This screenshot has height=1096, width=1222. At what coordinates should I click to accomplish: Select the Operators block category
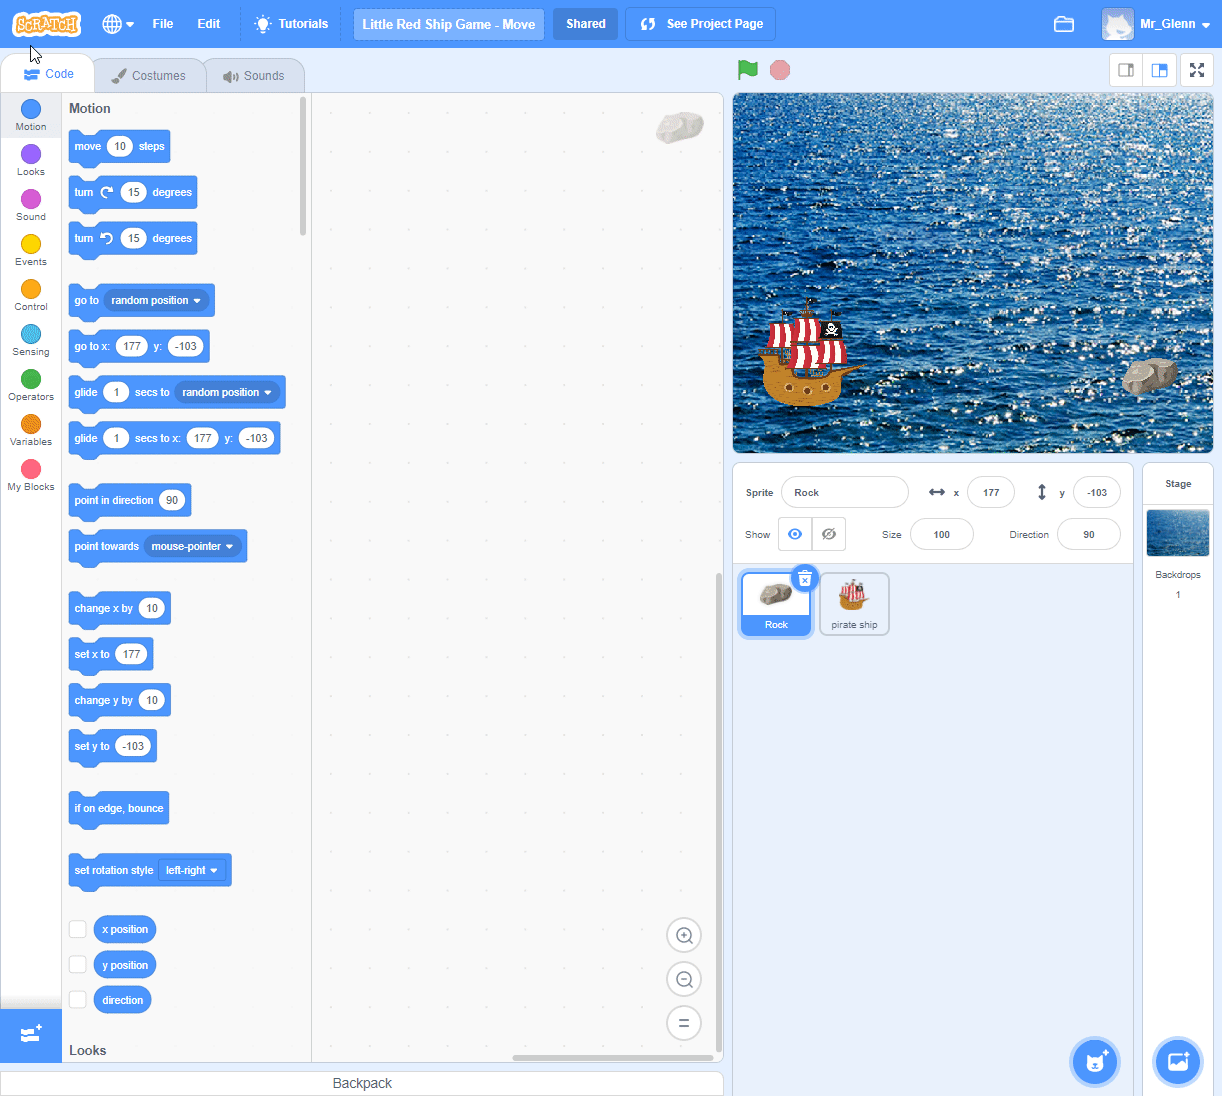(x=31, y=385)
